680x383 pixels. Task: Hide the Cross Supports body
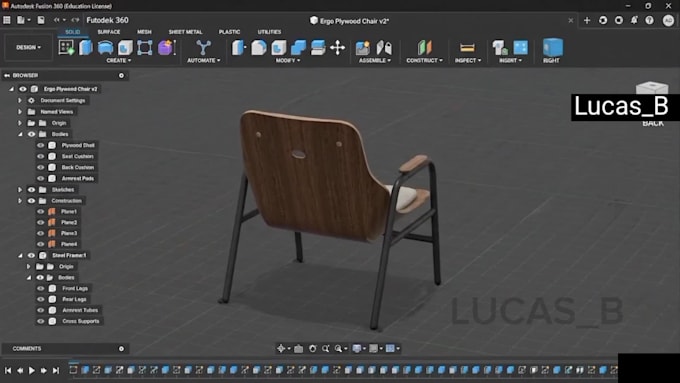point(41,321)
